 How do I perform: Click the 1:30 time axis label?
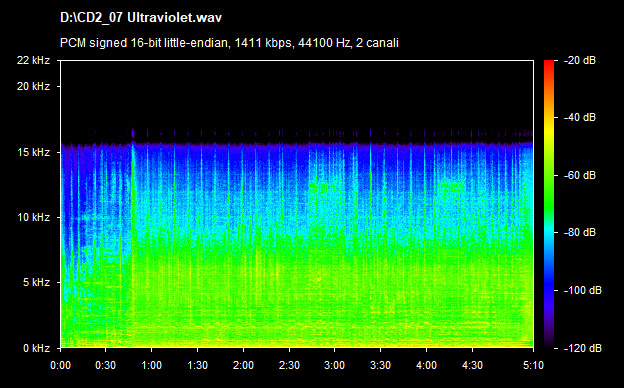pyautogui.click(x=197, y=365)
